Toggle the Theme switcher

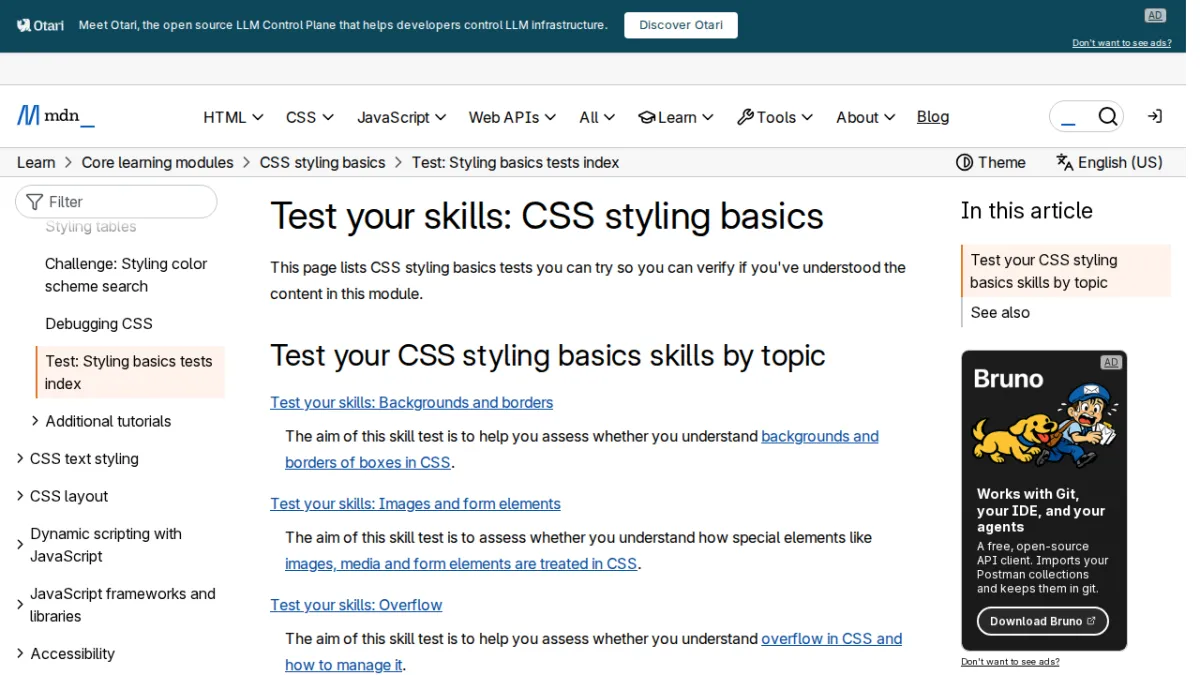point(991,162)
